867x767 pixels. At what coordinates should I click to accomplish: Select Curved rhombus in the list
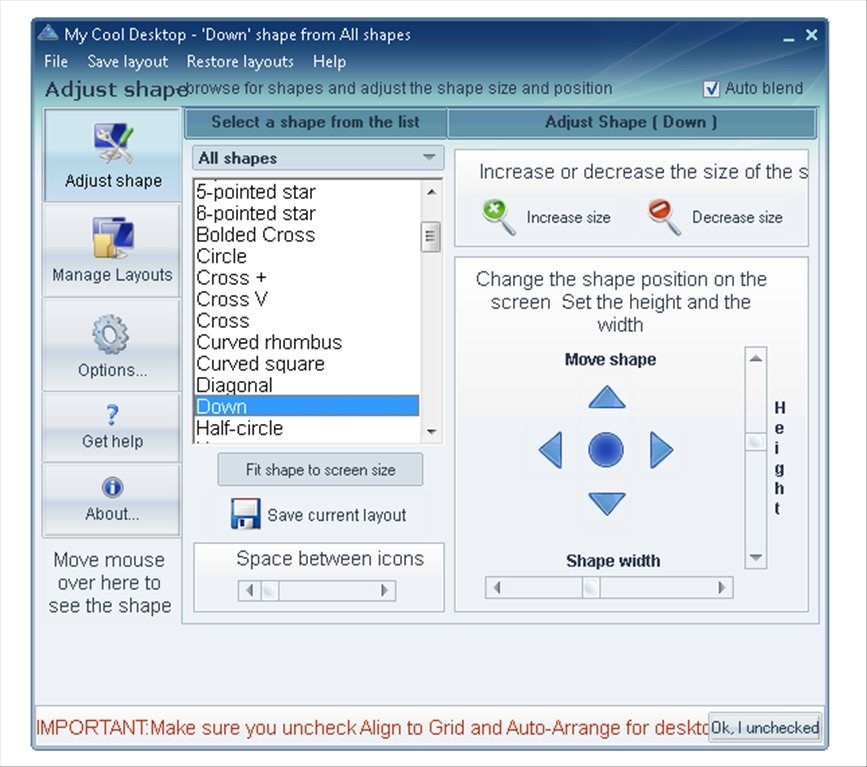pos(307,342)
